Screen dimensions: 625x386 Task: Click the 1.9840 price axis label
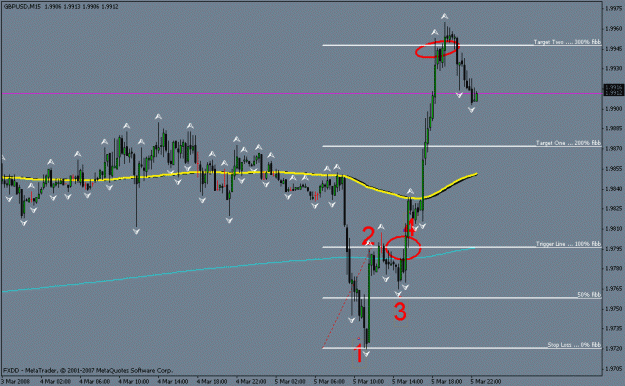coord(613,189)
